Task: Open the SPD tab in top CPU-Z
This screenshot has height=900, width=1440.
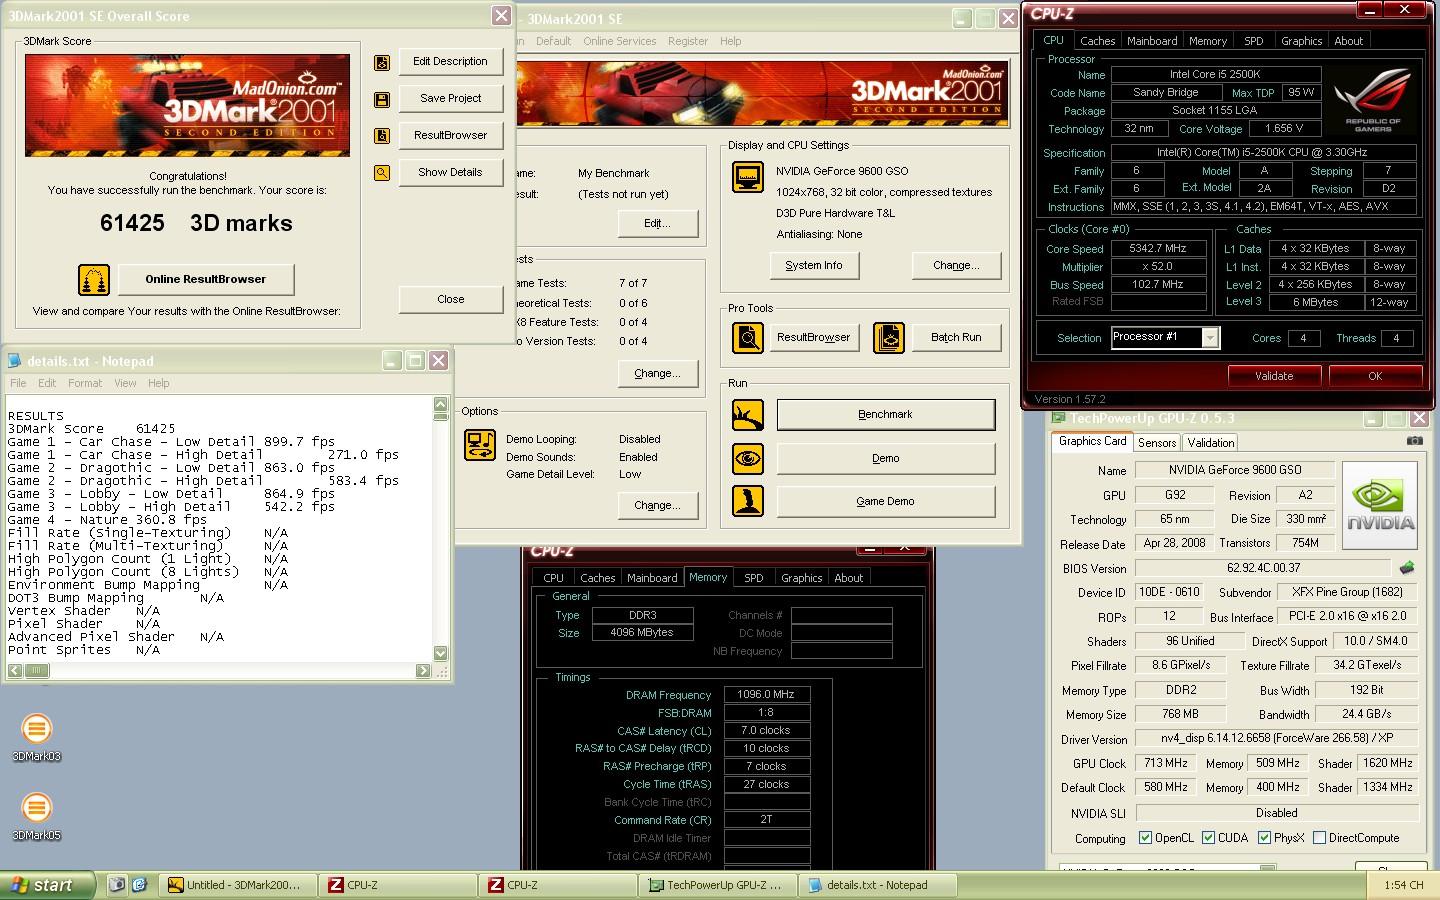Action: [x=1253, y=41]
